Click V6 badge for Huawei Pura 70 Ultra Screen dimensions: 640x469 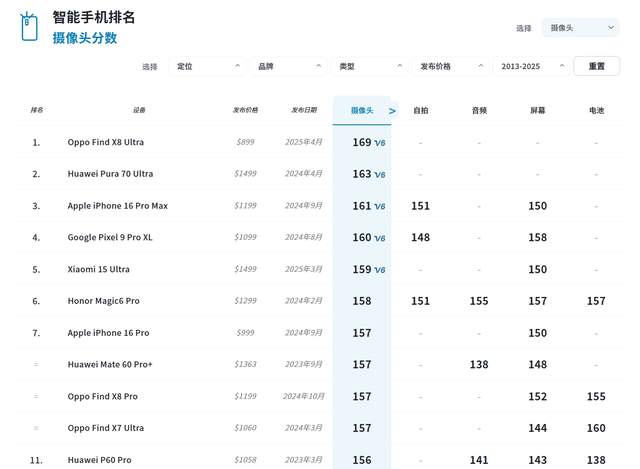click(x=380, y=175)
